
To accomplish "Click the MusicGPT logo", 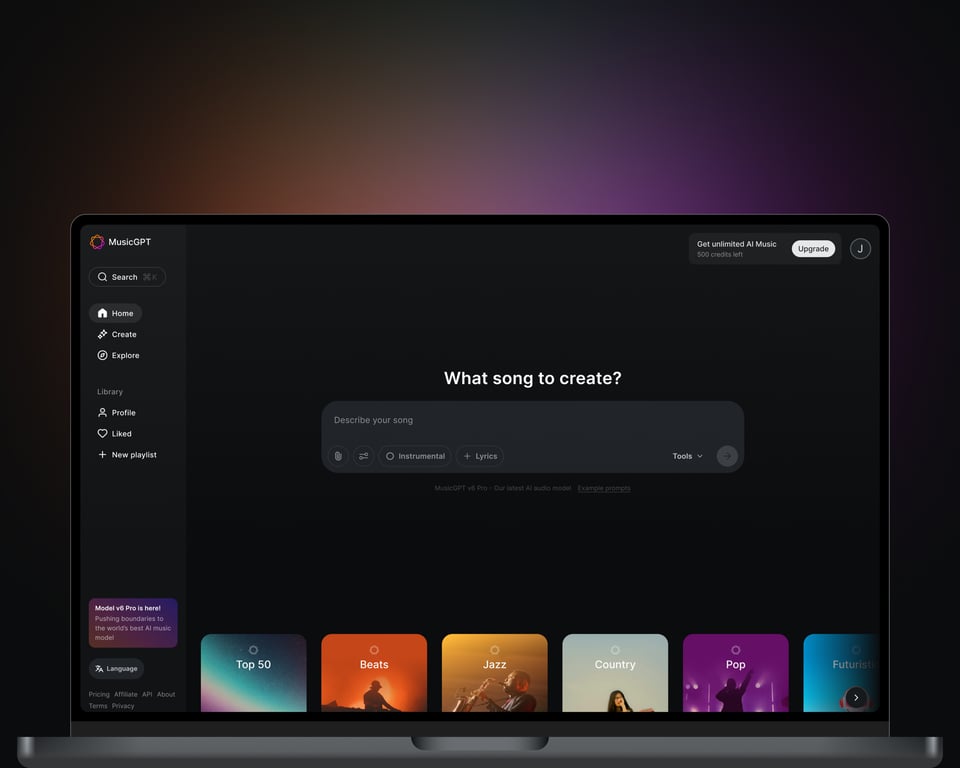I will [x=97, y=241].
